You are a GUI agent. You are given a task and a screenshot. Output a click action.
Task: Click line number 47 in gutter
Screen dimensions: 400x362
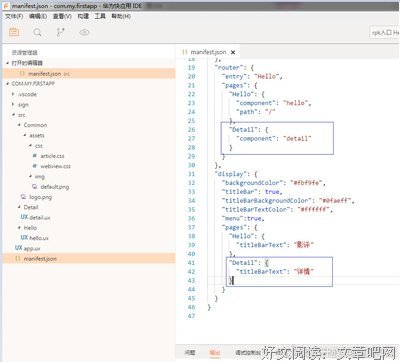pyautogui.click(x=191, y=316)
